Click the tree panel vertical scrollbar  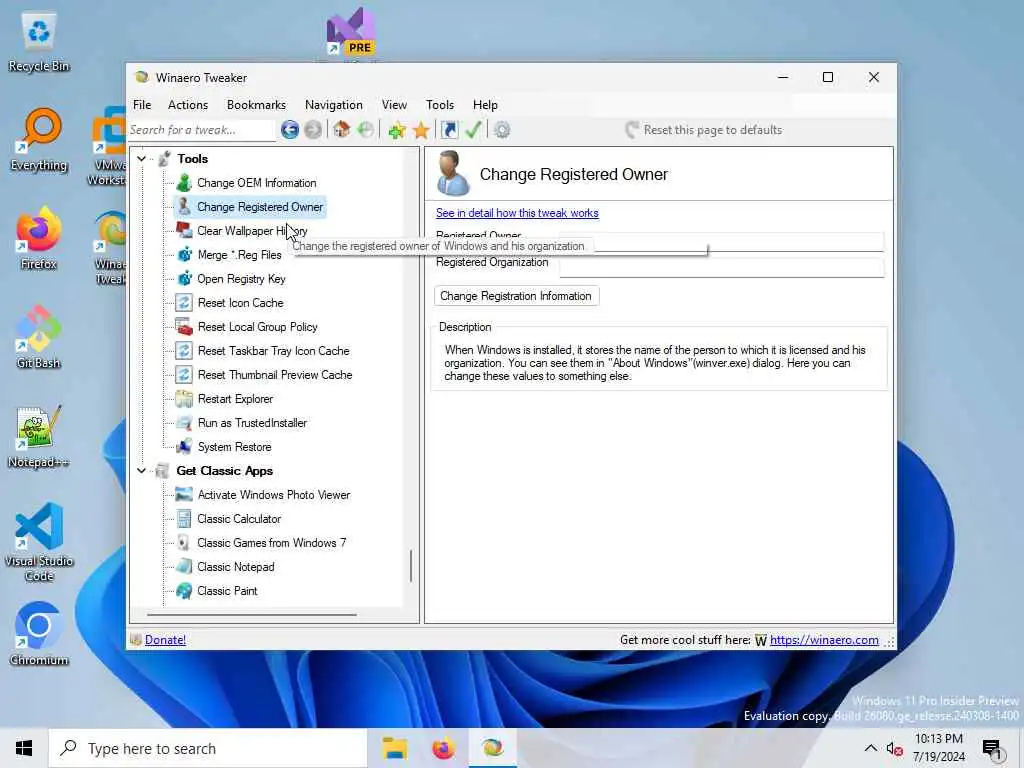[411, 566]
